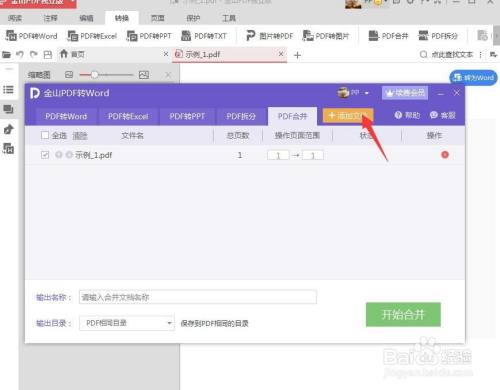Select the PDF拆分 tab in the dialog
This screenshot has height=390, width=500.
pos(241,116)
